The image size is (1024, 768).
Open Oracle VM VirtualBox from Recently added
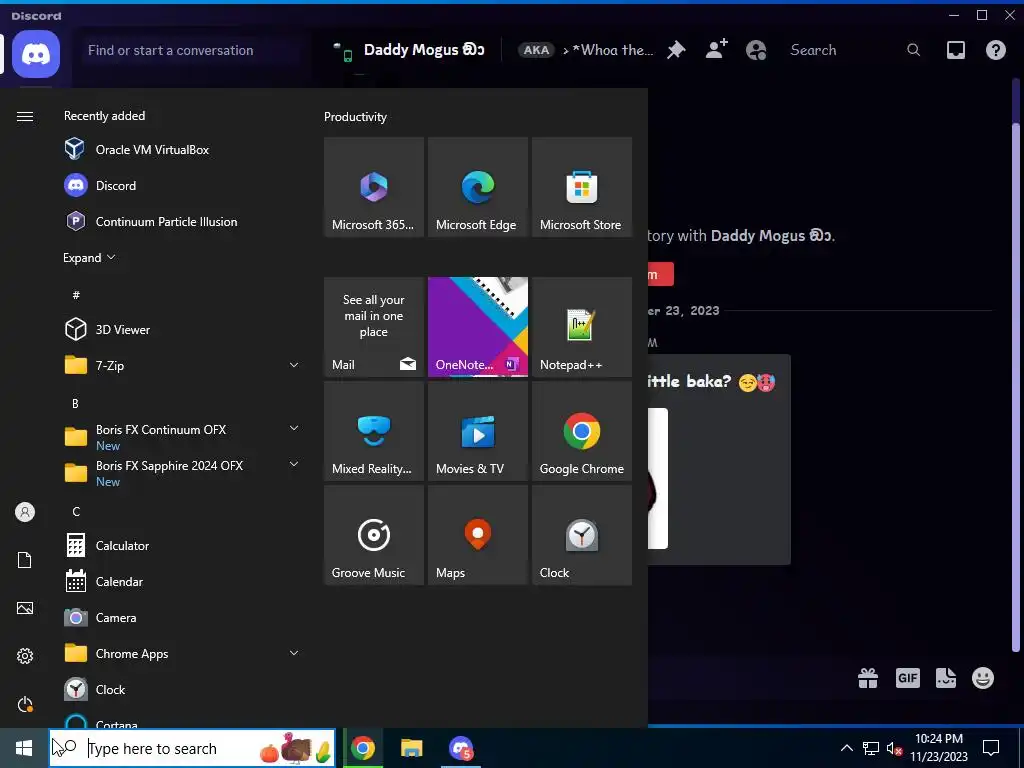point(183,150)
